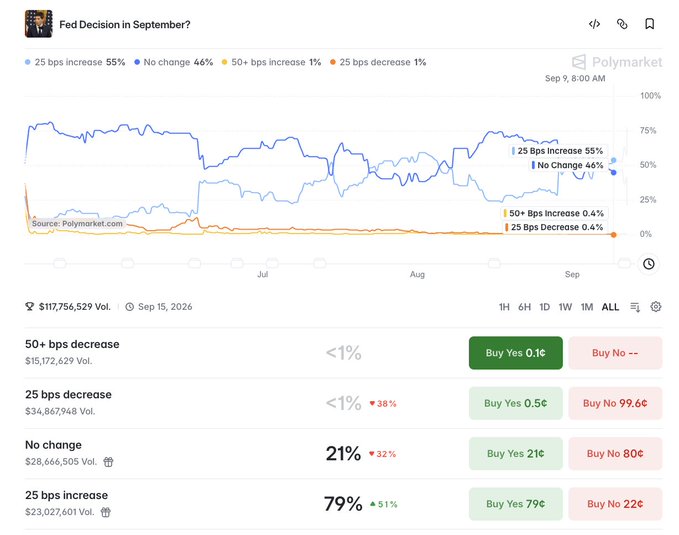Click the 25 Bps Increase 55% chart tooltip
Screen dimensions: 679x535
coord(557,151)
